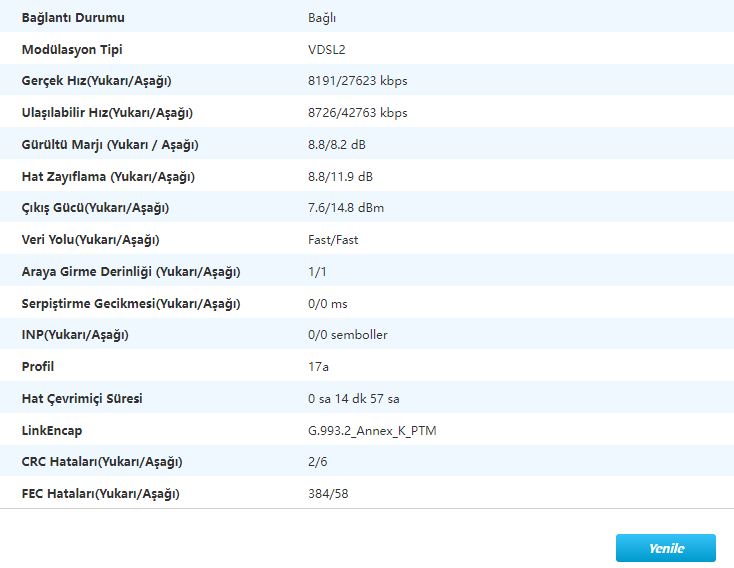Select the '0/0 ms' delay value
Viewport: 734px width, 568px height.
click(328, 304)
